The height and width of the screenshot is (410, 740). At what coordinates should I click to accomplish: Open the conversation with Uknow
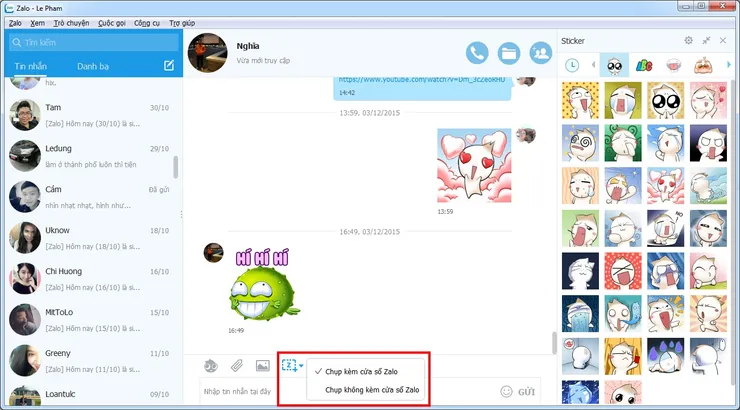(93, 238)
